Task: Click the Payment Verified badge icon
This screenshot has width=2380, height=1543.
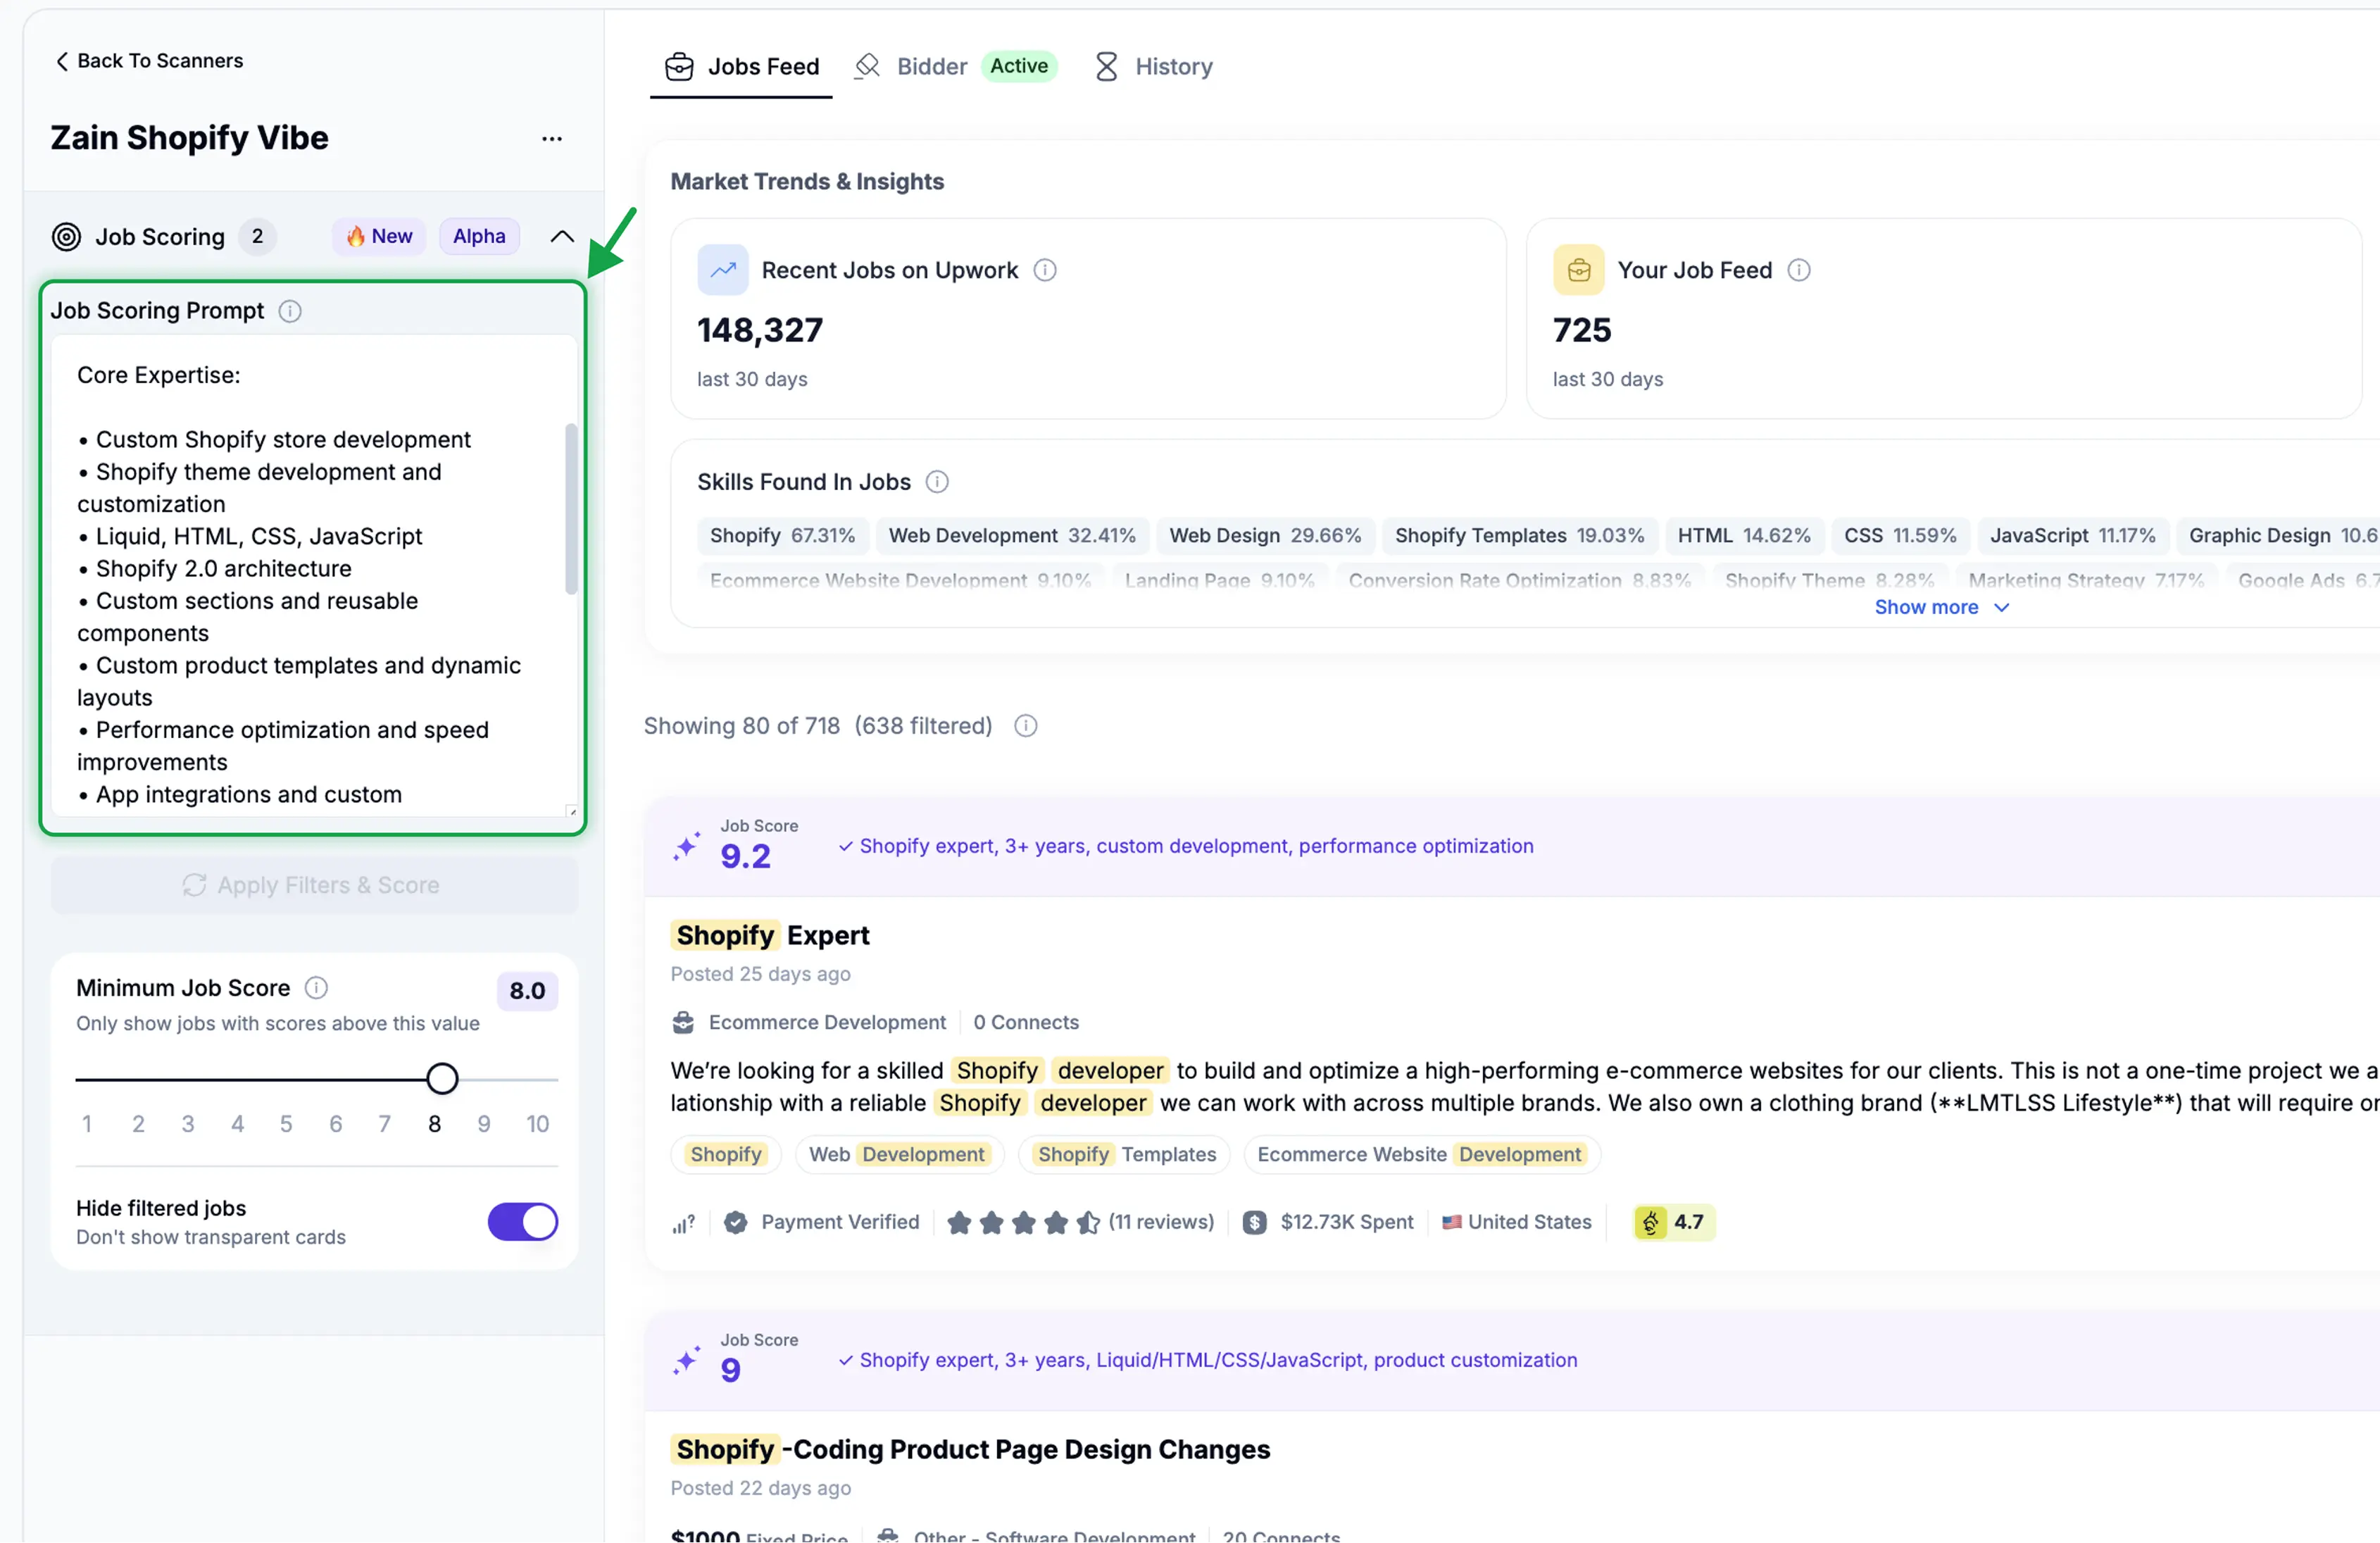Action: (736, 1223)
